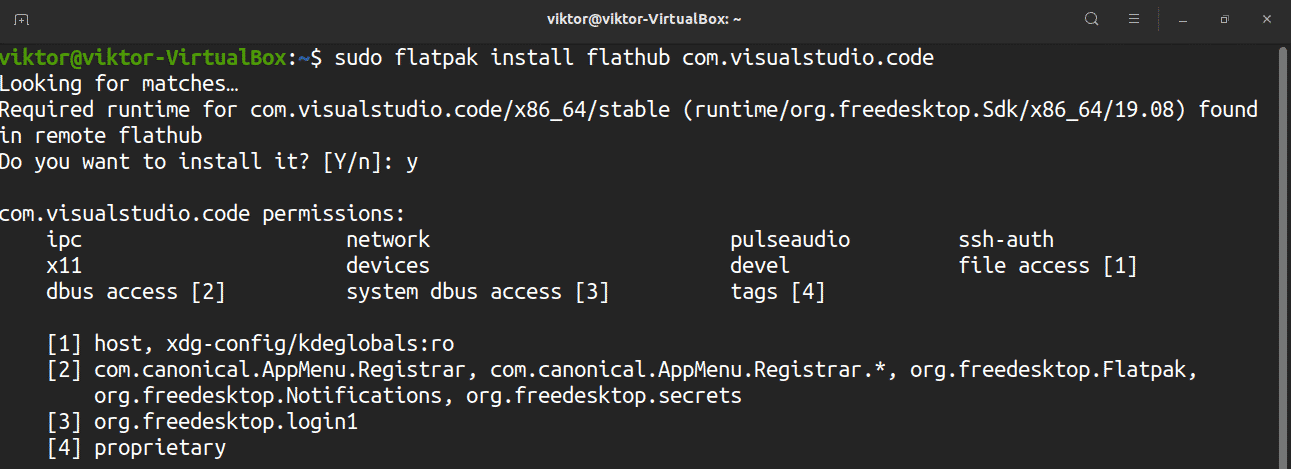This screenshot has height=469, width=1291.
Task: Click the "file access [1]" permission
Action: pyautogui.click(x=1047, y=266)
